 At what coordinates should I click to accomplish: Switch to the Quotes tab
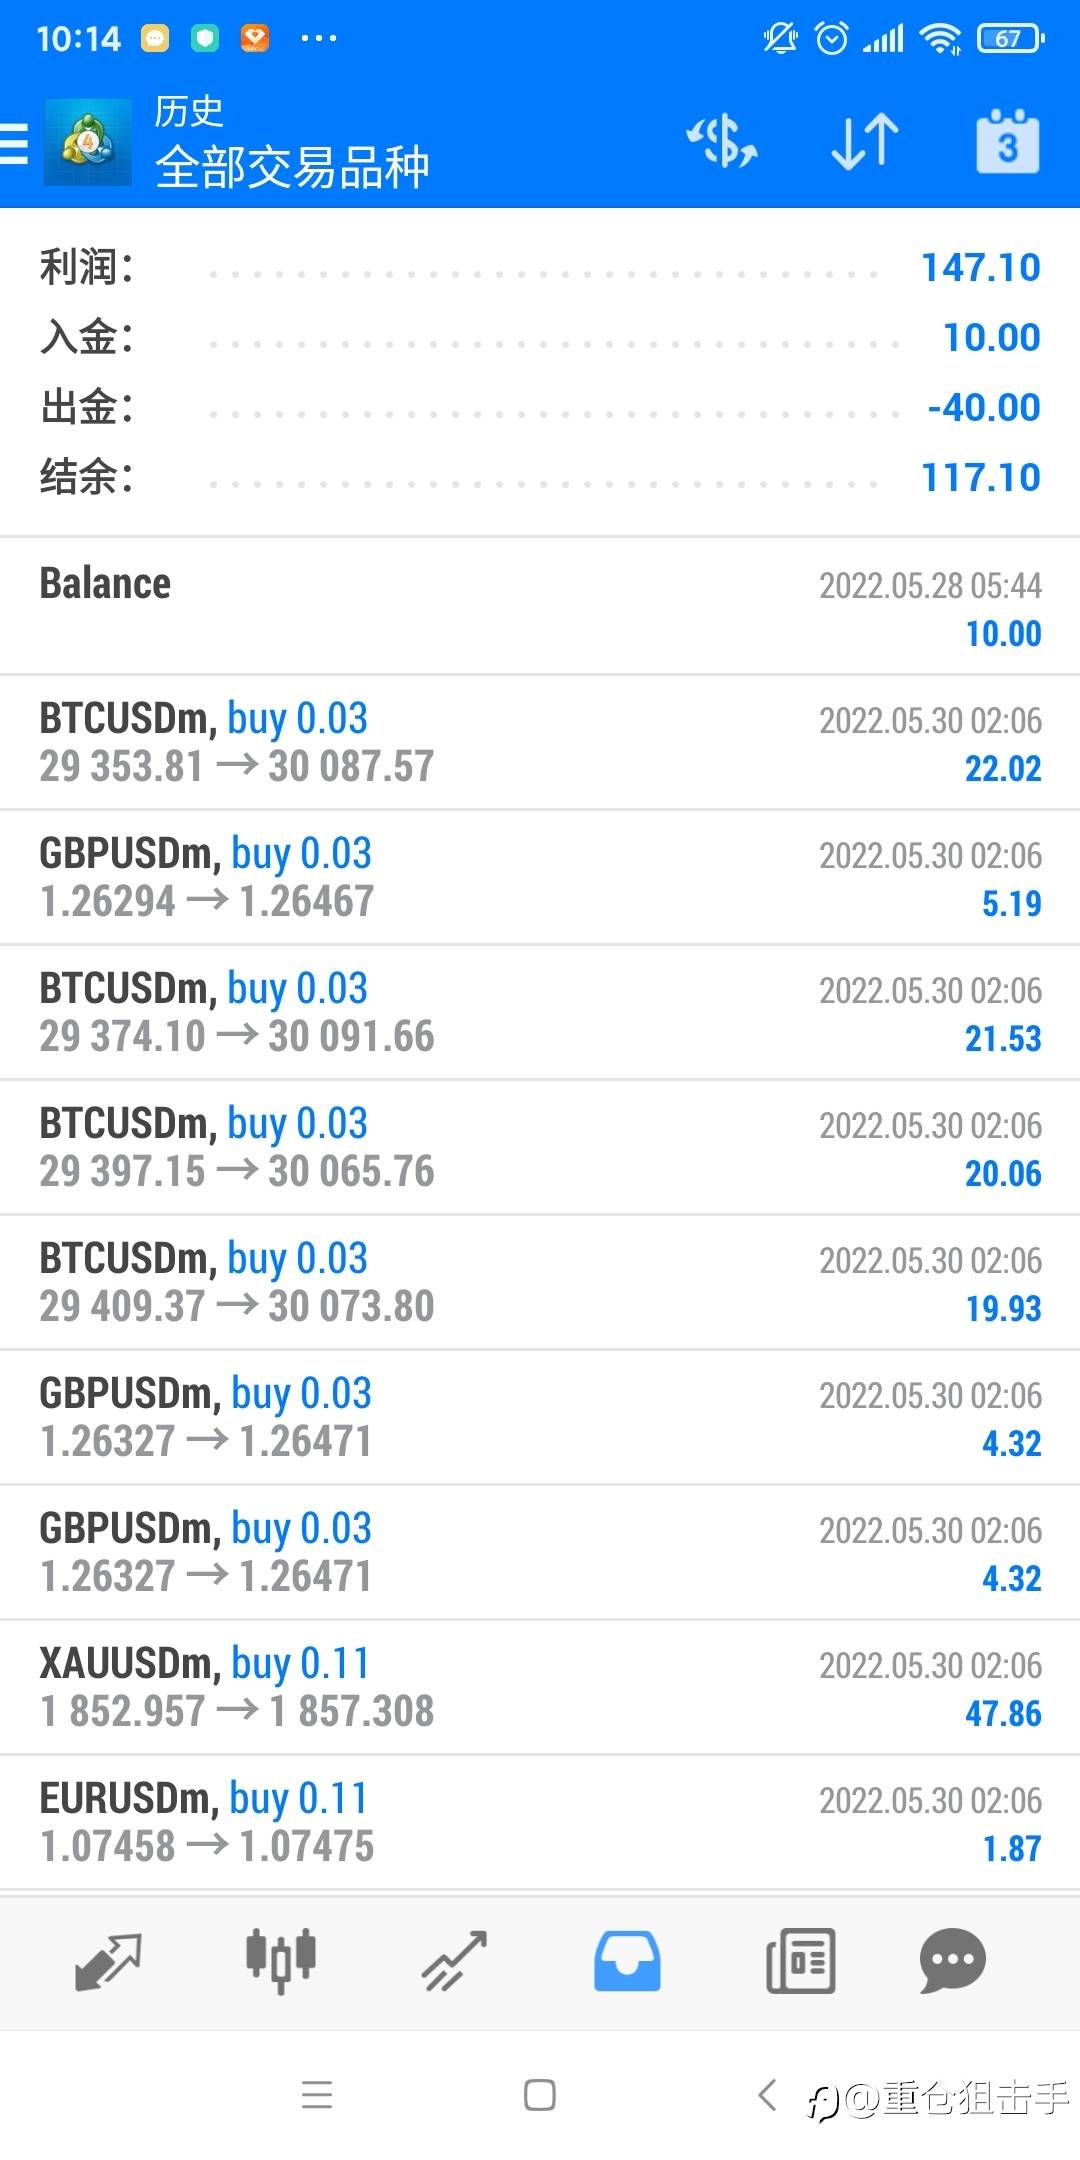108,1961
